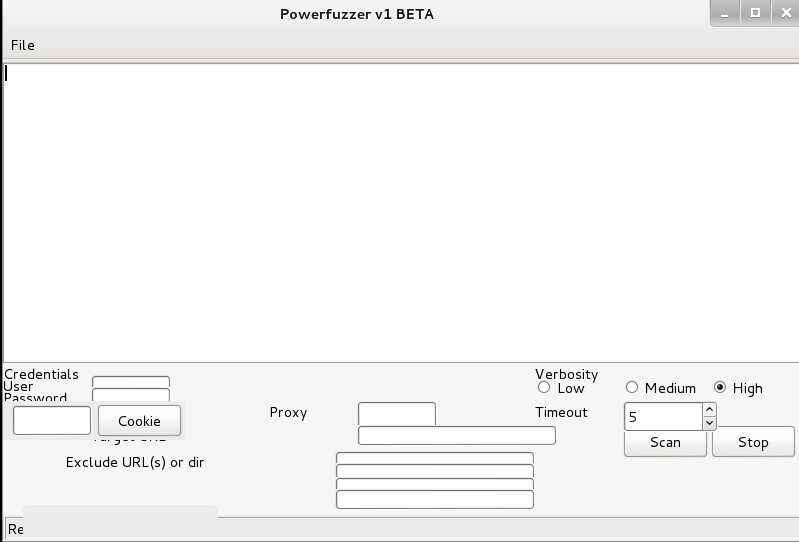Screen dimensions: 799x542
Task: Focus the wide field just under the Proxy field
Action: (x=457, y=436)
